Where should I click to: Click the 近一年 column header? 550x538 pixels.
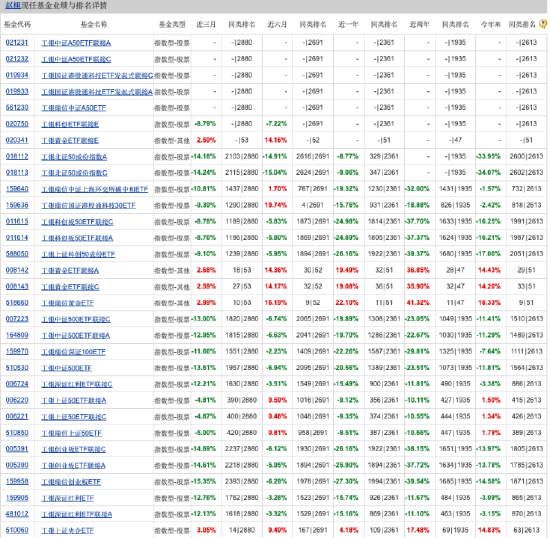[348, 24]
